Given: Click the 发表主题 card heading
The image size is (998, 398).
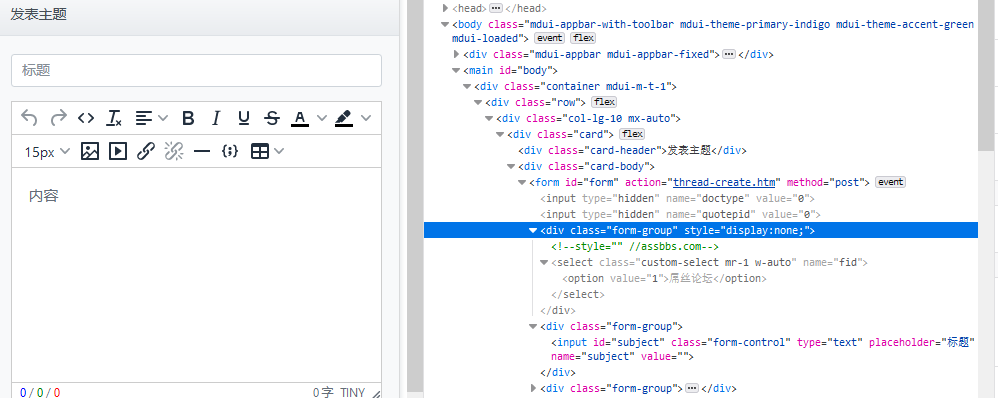Looking at the screenshot, I should [x=39, y=14].
